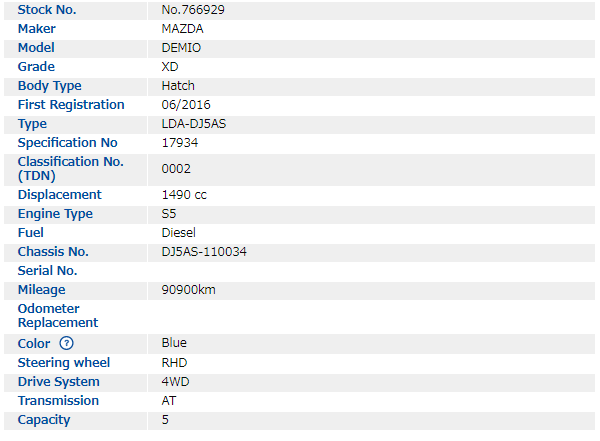Click the Diesel fuel value
Screen dimensions: 600x441
tap(179, 233)
